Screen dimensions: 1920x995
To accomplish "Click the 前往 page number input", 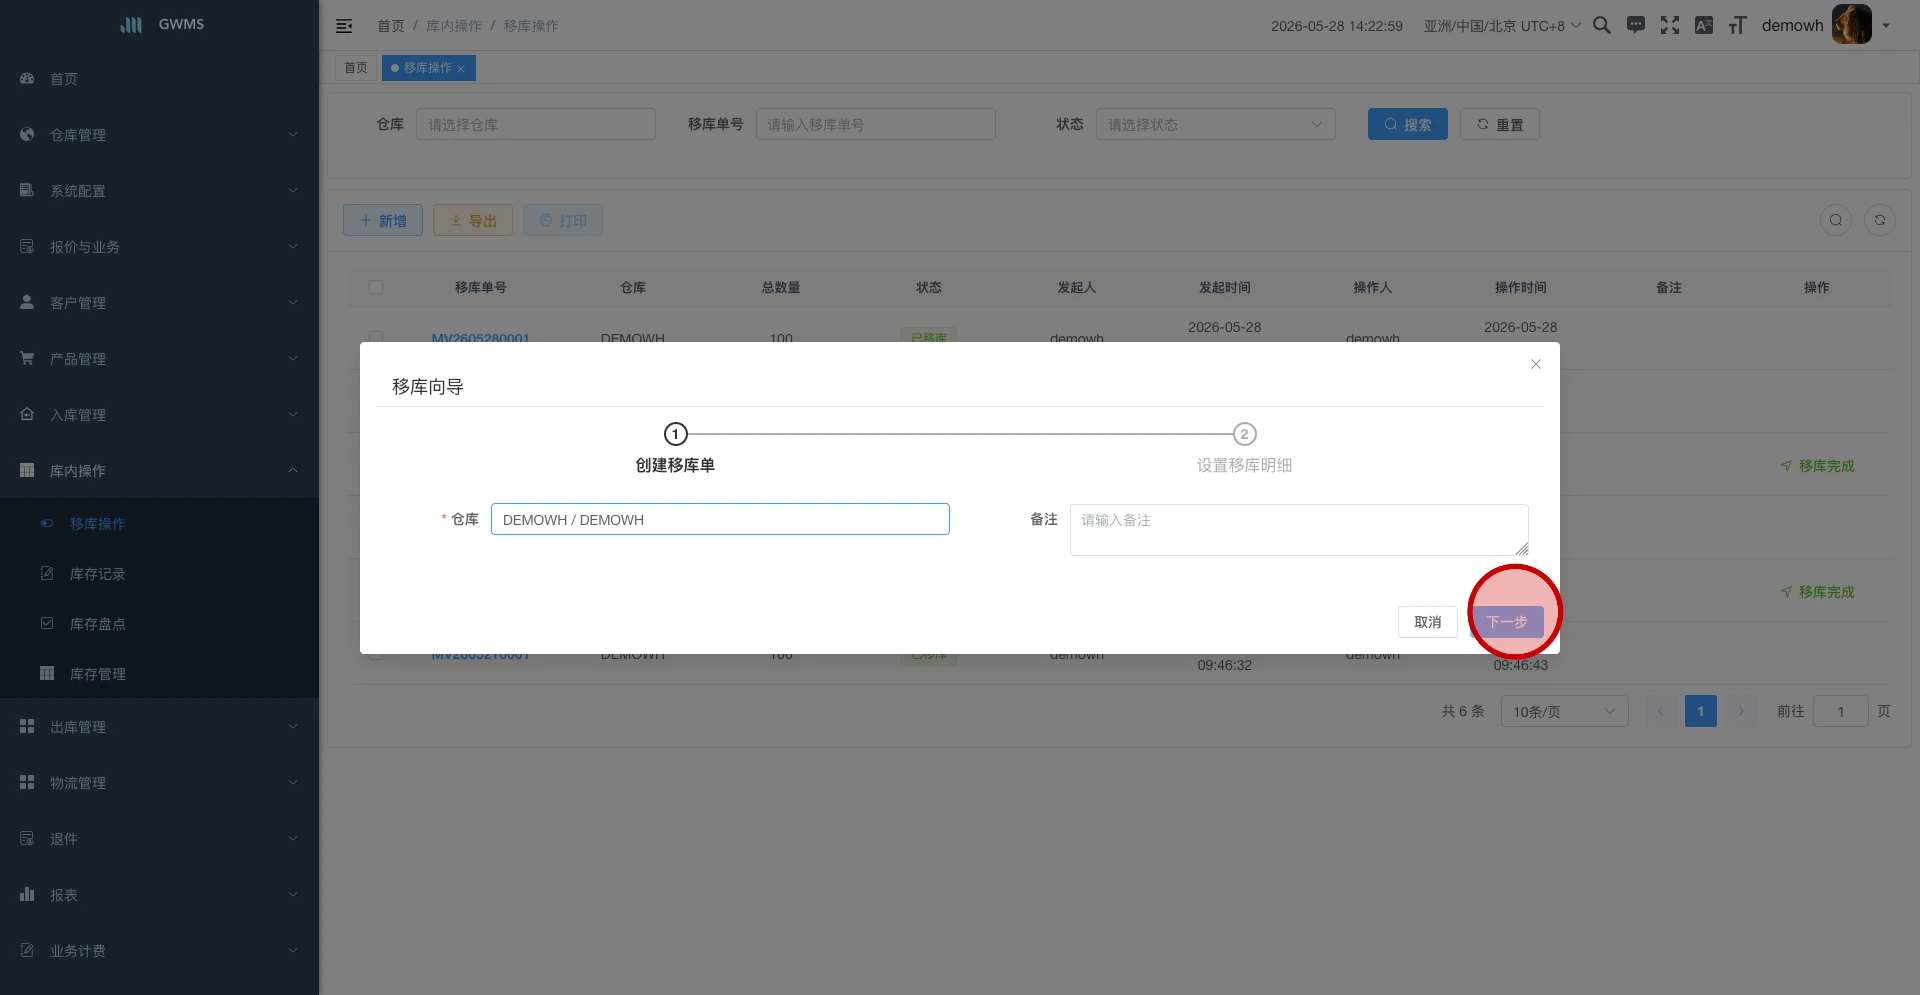I will (1841, 711).
